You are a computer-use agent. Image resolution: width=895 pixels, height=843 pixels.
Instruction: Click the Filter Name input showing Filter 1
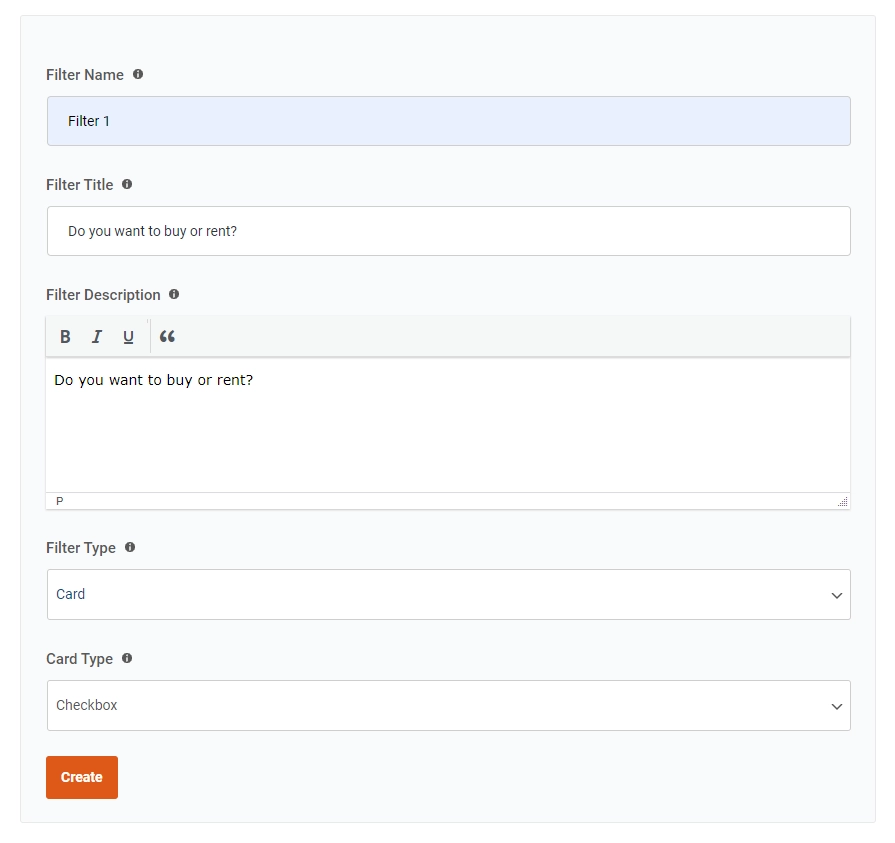coord(448,120)
